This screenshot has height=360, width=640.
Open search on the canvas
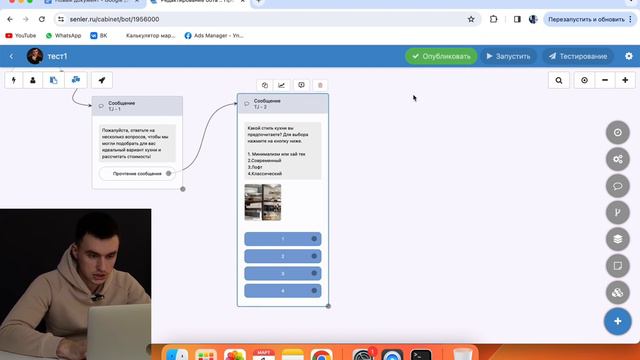coord(559,80)
